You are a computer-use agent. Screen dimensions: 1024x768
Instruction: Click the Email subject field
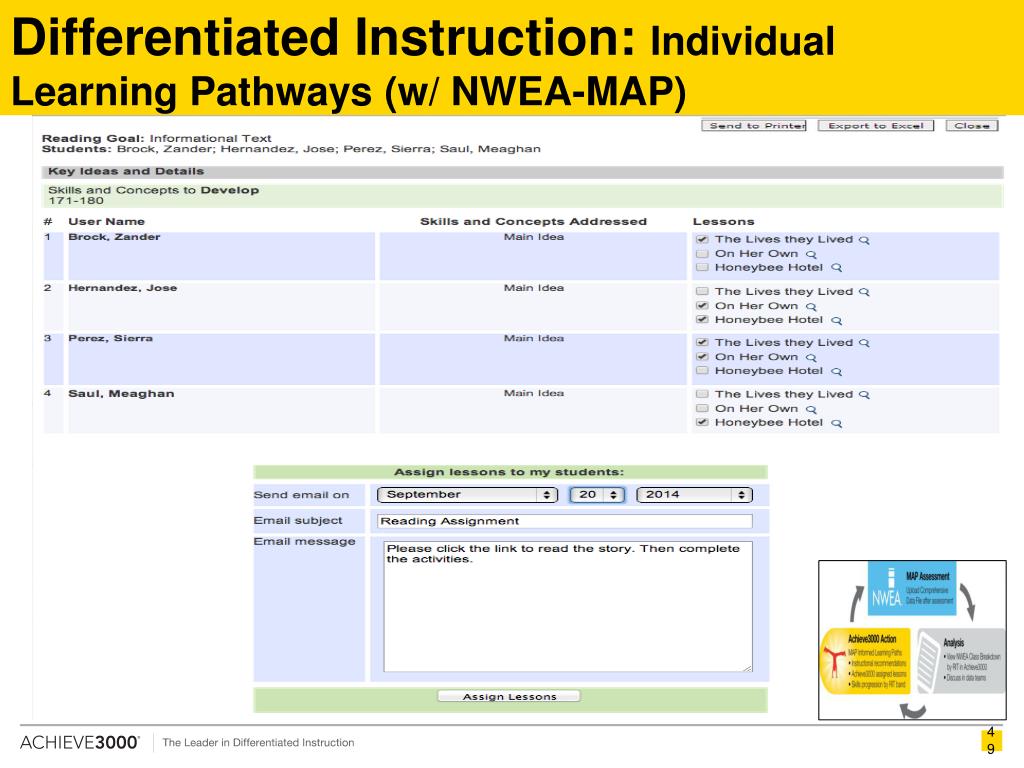point(565,521)
